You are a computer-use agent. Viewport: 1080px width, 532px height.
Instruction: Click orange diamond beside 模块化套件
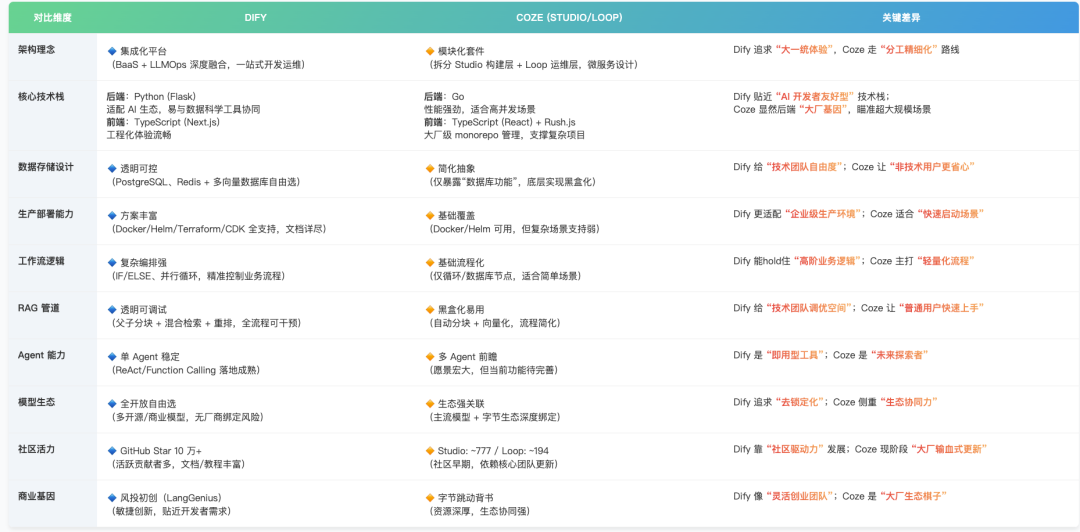coord(430,51)
